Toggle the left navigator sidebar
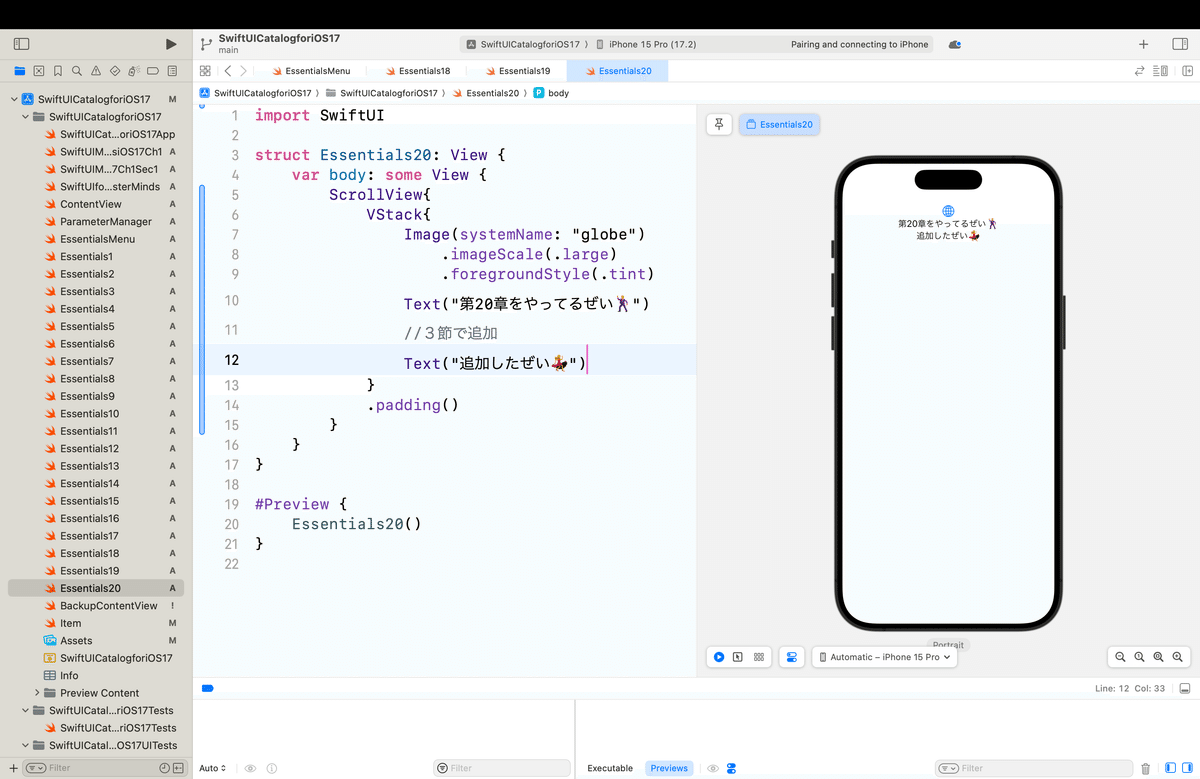The image size is (1200, 779). click(x=21, y=44)
